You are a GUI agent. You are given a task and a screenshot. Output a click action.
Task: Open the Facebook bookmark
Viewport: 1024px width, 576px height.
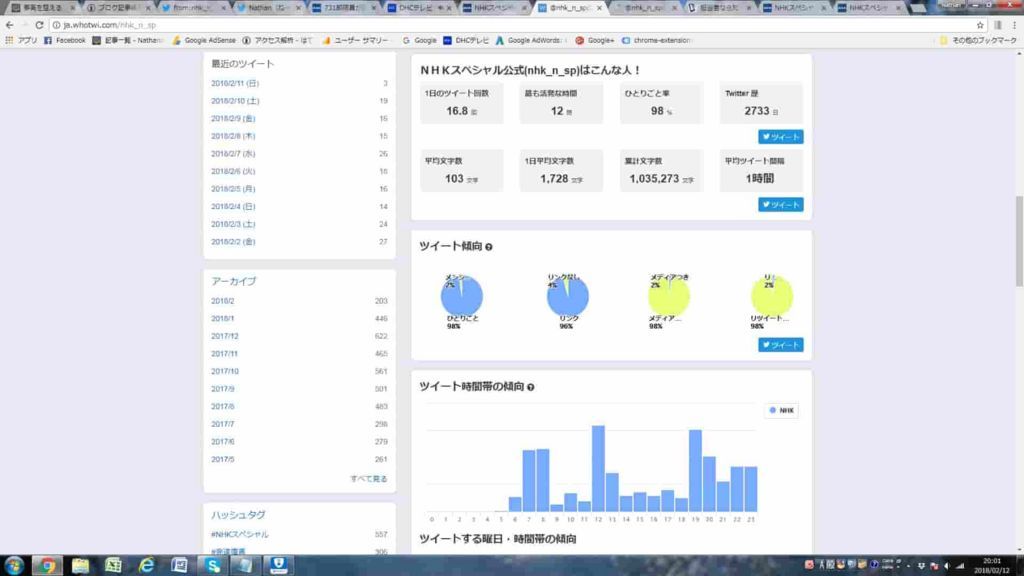65,40
